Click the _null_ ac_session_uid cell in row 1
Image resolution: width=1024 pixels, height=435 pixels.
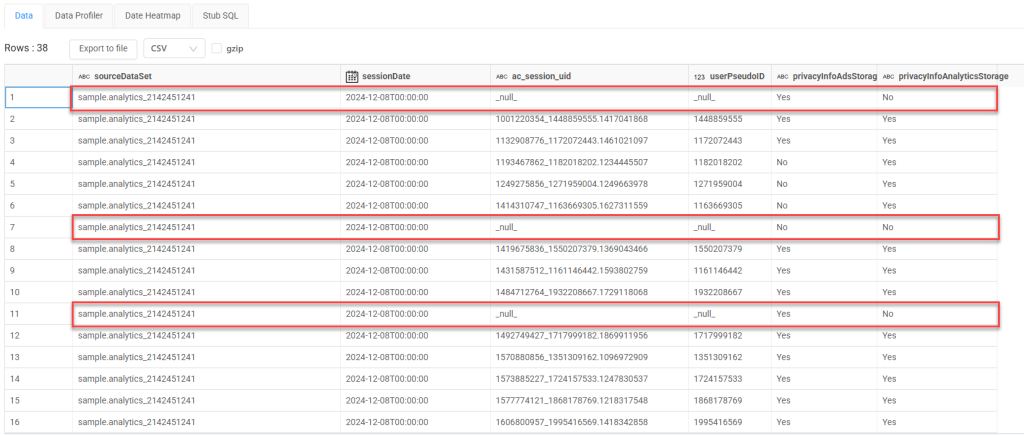pyautogui.click(x=589, y=98)
